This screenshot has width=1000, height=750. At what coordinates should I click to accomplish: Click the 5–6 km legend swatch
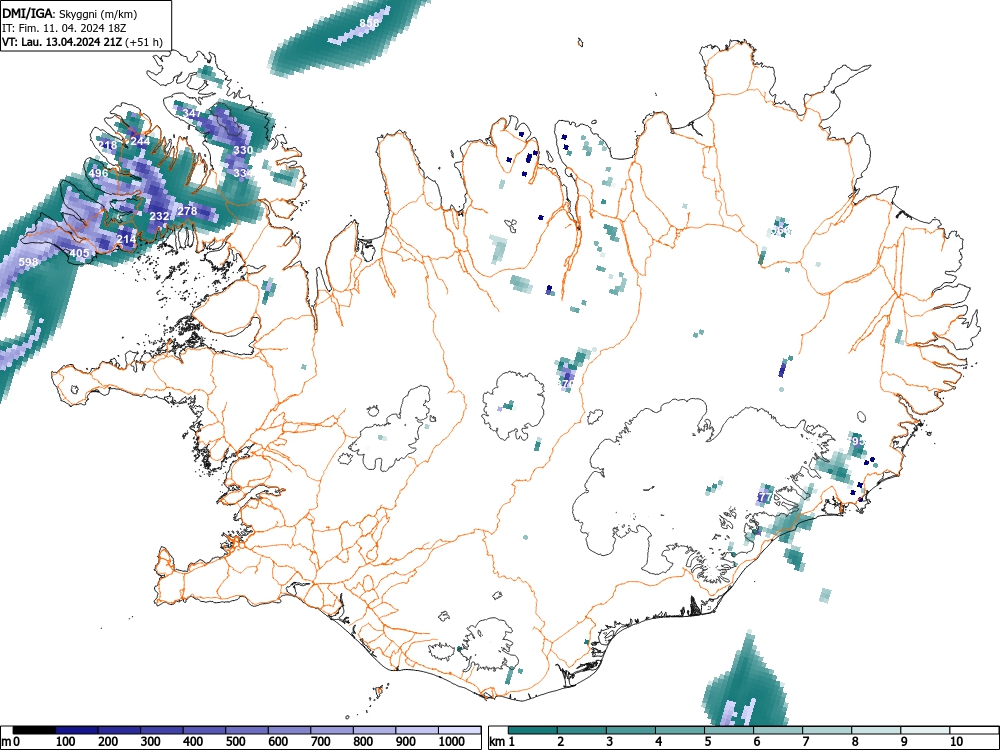pyautogui.click(x=729, y=730)
